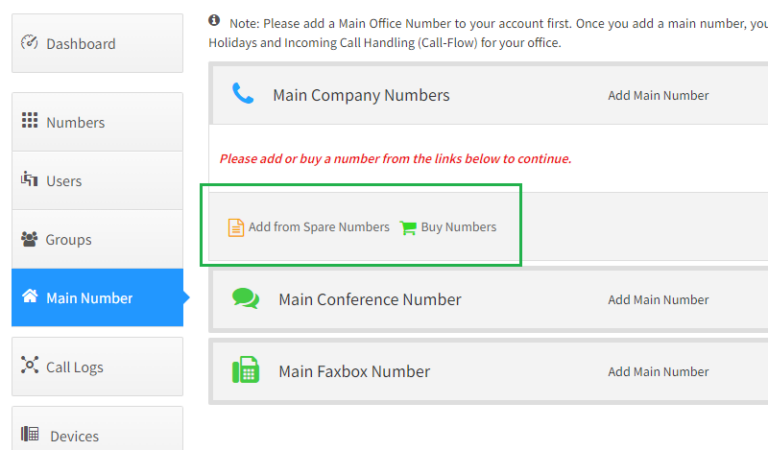Screen dimensions: 768x450
Task: Click the Main Number home icon
Action: click(29, 296)
